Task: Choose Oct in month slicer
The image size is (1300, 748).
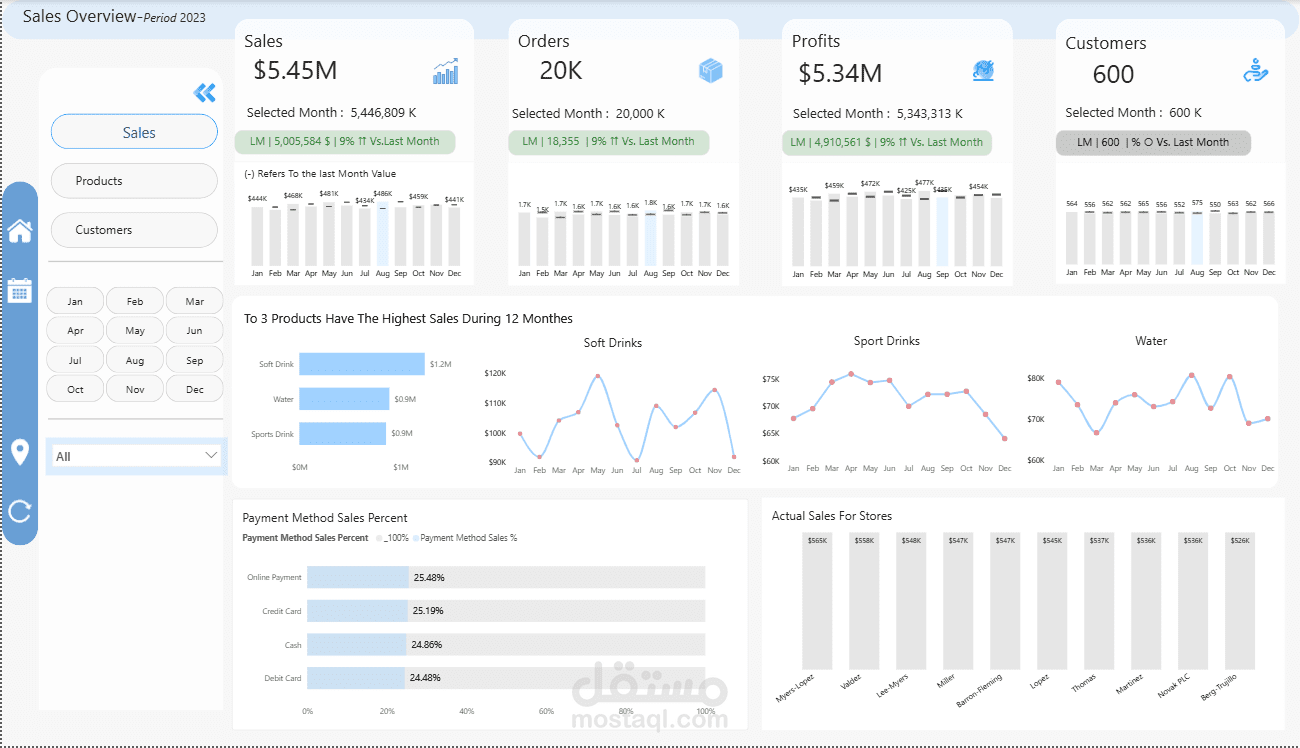Action: point(75,389)
